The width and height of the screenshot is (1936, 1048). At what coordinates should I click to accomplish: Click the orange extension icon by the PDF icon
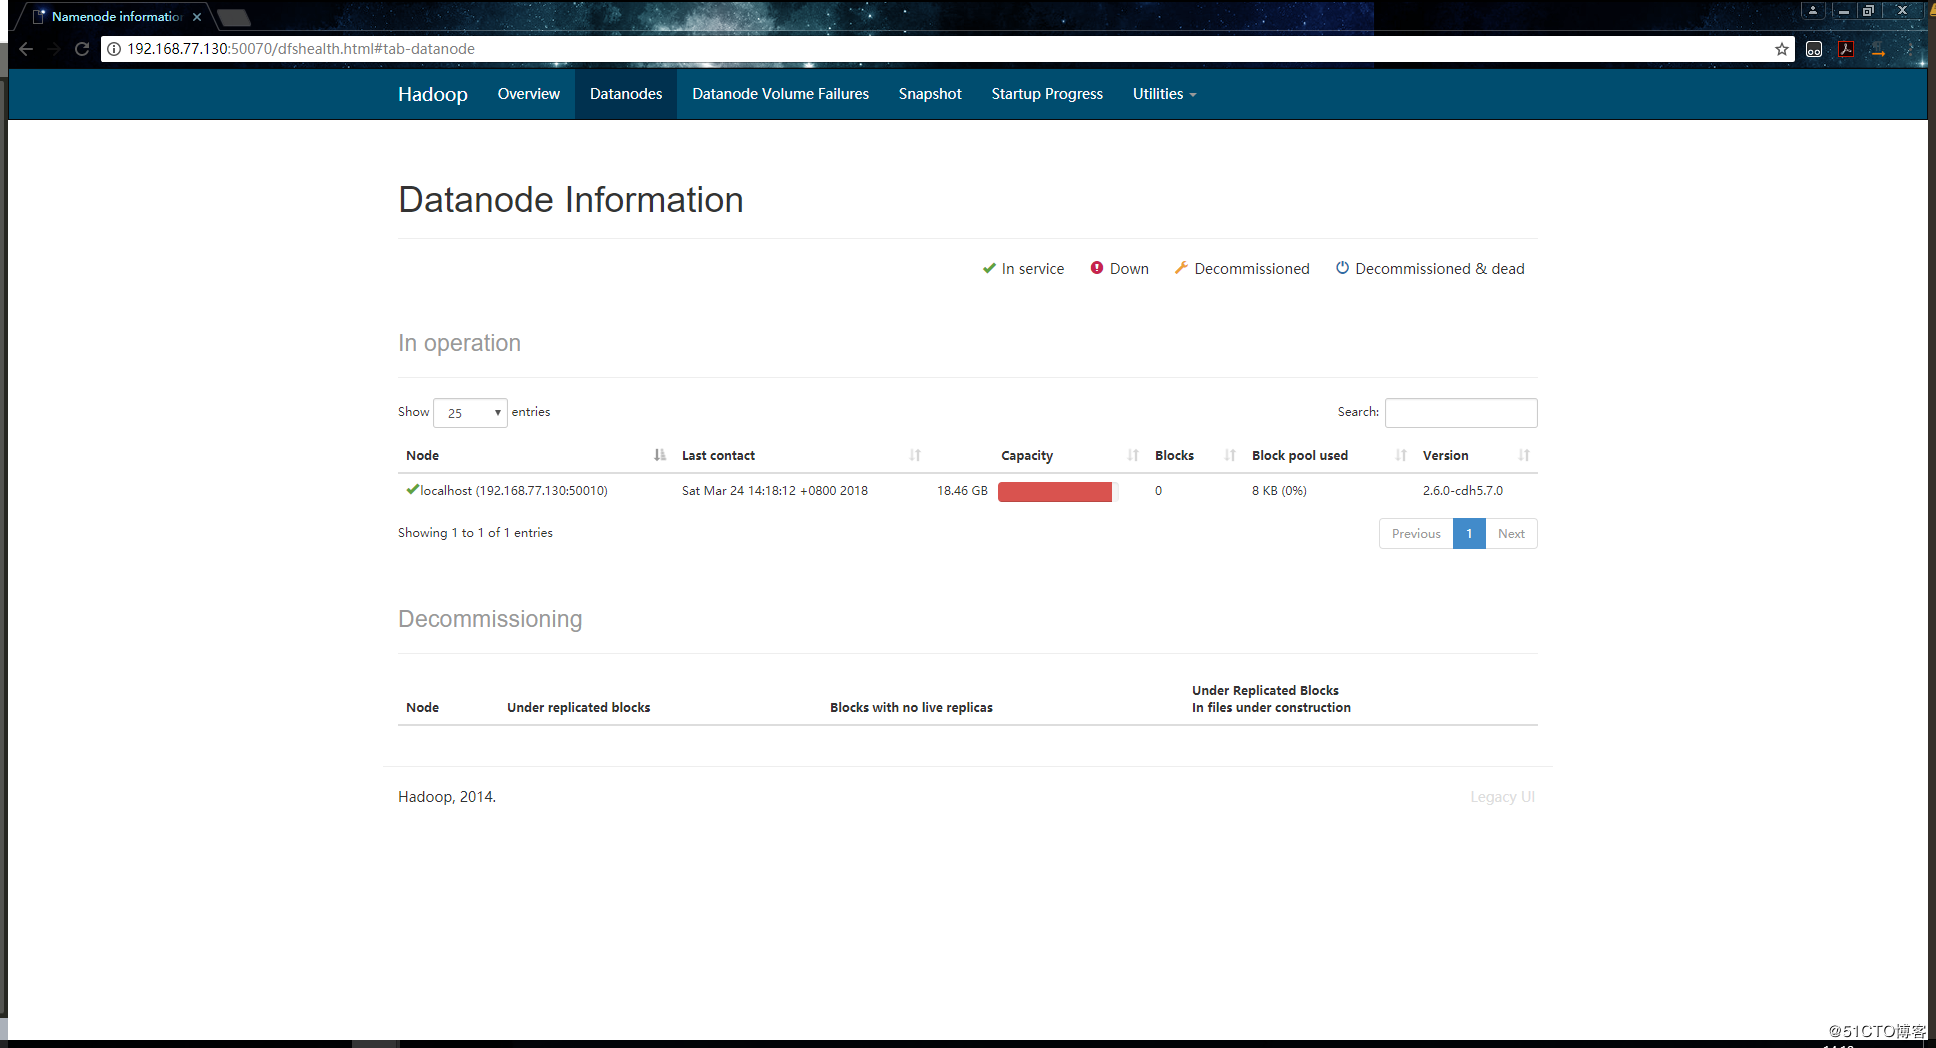[1878, 49]
